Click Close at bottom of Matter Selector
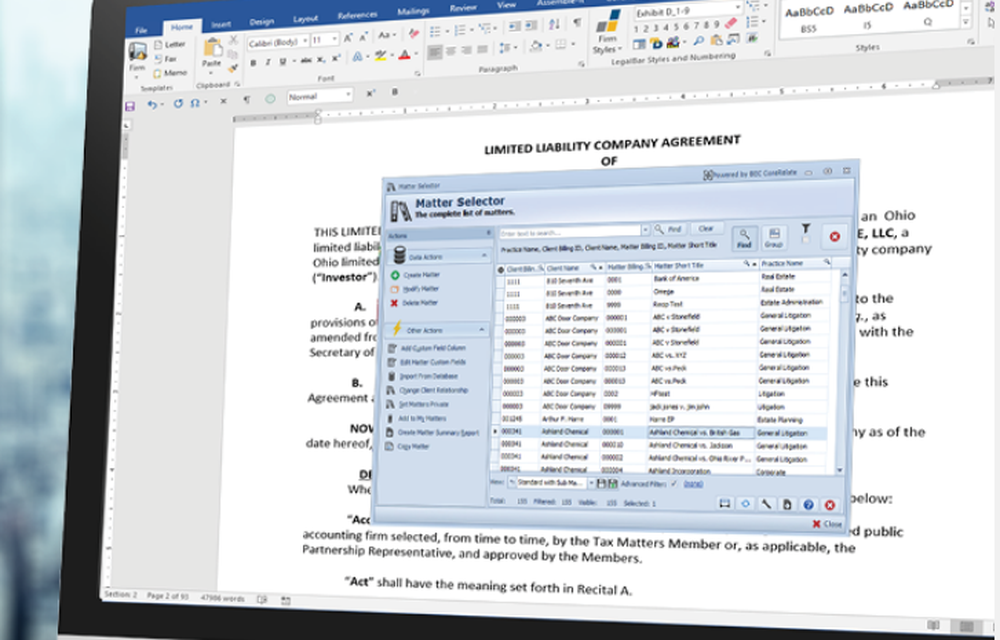The image size is (1000, 640). click(827, 523)
